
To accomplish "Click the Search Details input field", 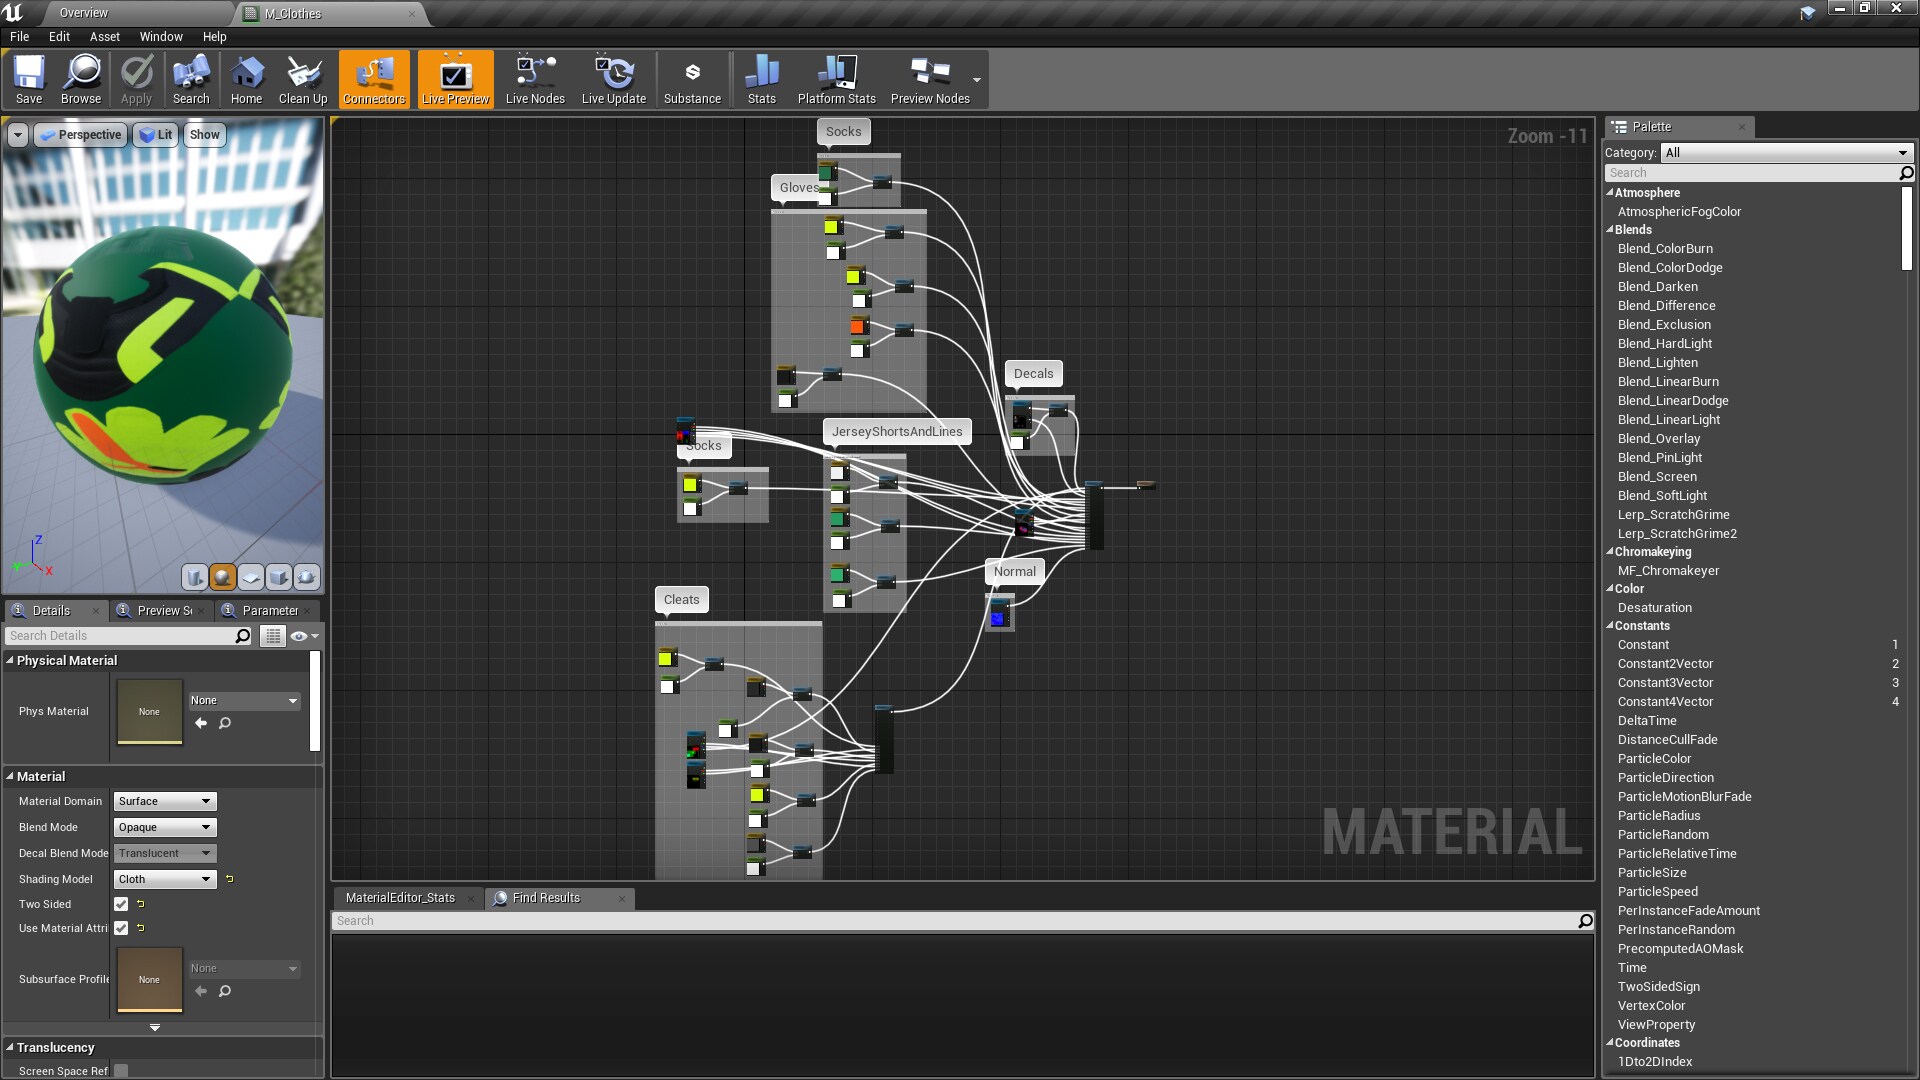I will point(120,636).
